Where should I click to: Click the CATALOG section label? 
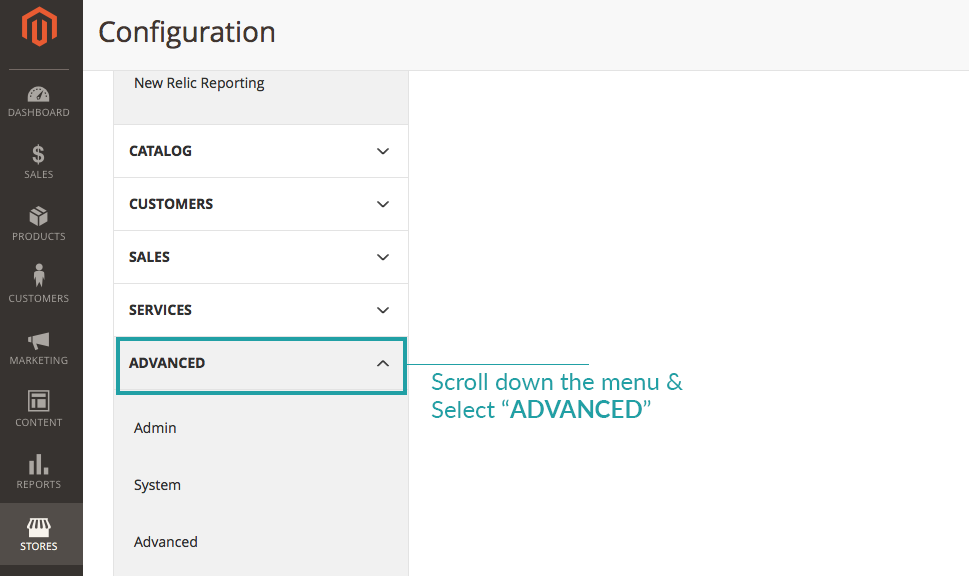point(160,151)
